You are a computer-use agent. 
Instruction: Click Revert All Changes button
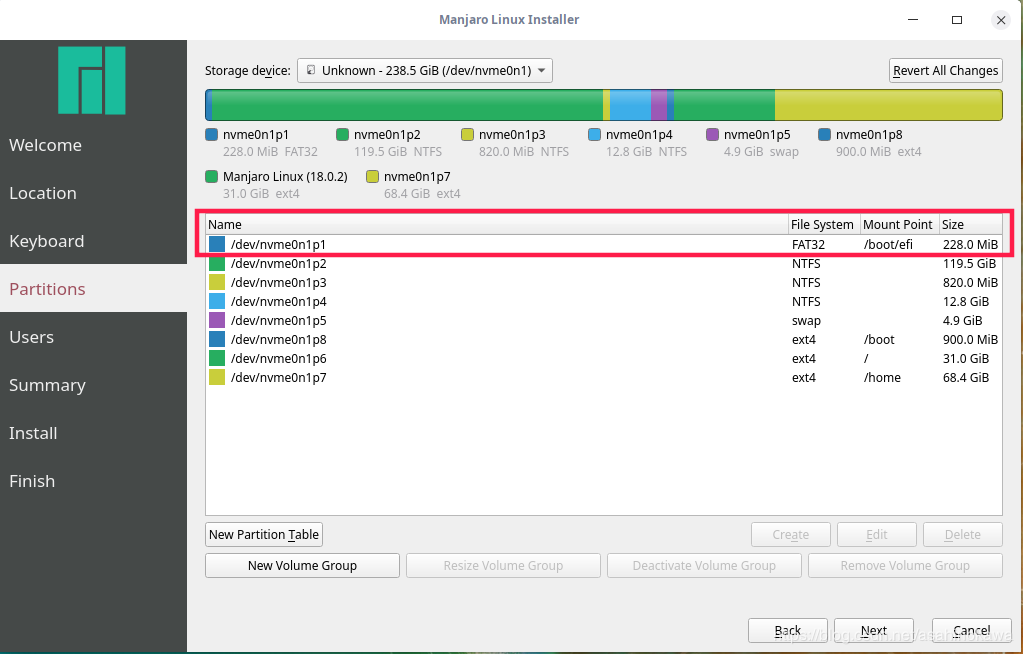[945, 70]
